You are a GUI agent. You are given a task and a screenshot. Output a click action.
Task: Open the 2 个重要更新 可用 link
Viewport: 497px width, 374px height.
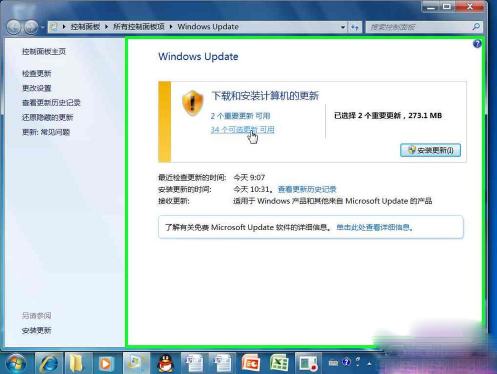pos(240,116)
